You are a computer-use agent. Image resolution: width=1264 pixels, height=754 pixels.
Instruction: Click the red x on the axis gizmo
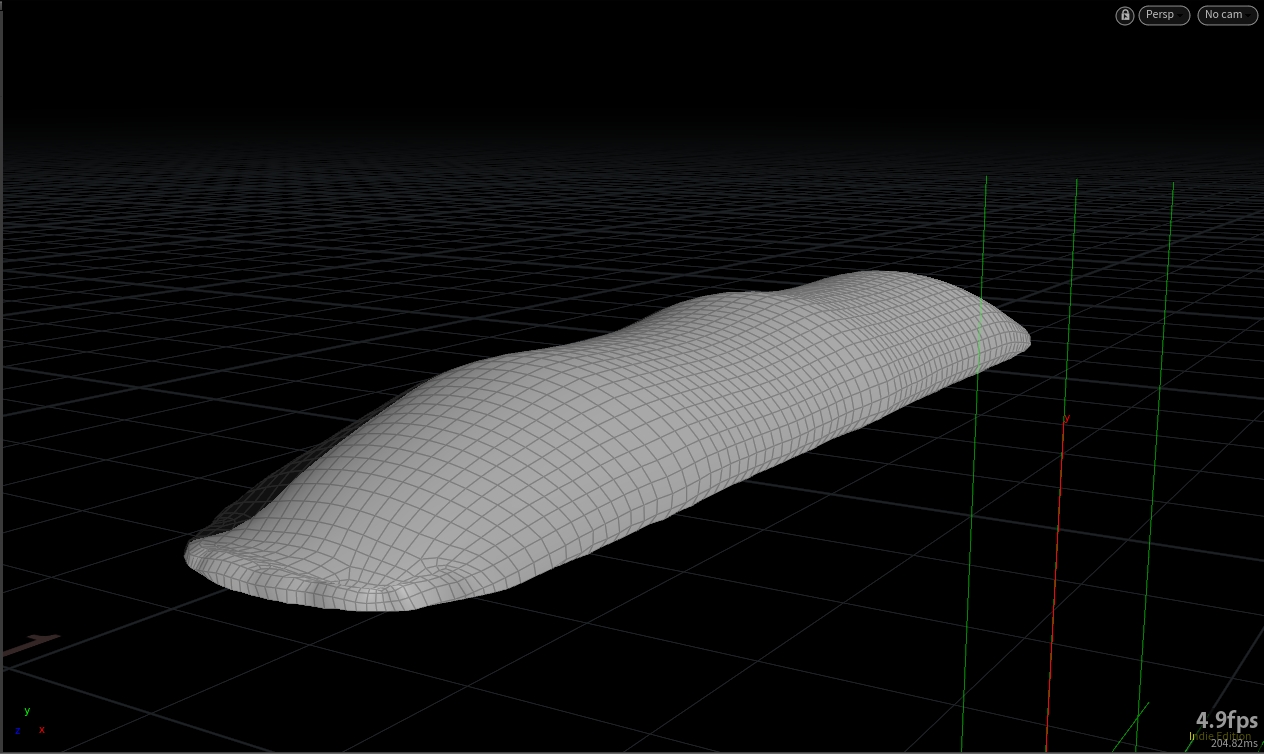click(x=42, y=730)
